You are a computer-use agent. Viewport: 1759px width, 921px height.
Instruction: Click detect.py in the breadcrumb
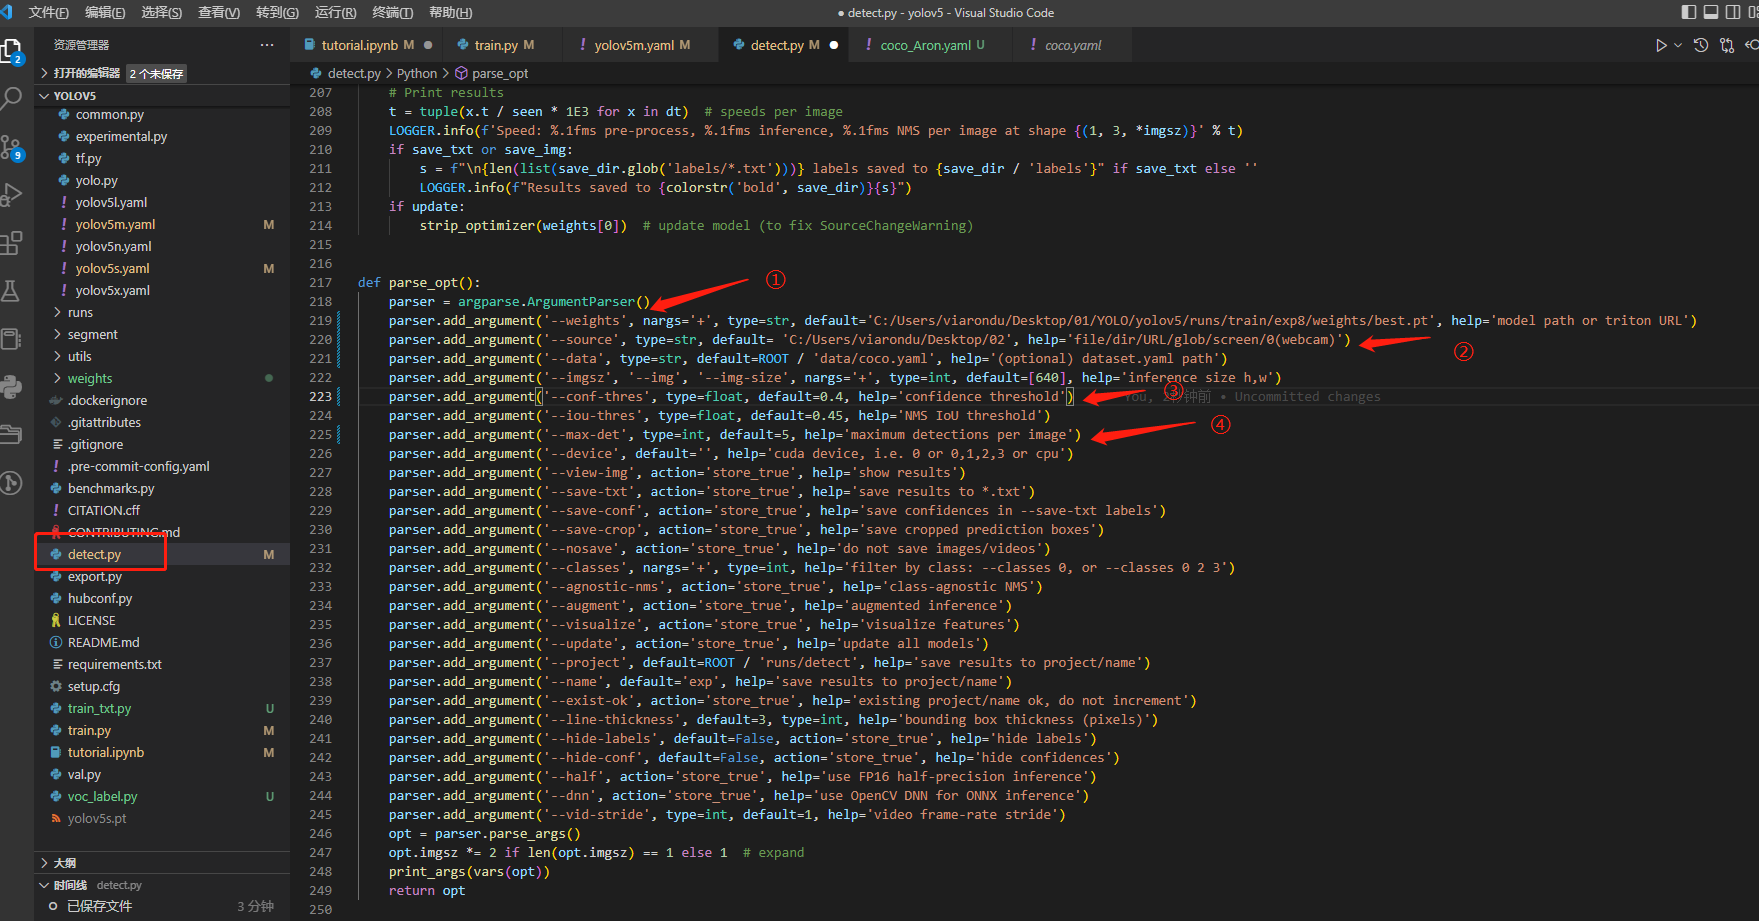pyautogui.click(x=354, y=73)
